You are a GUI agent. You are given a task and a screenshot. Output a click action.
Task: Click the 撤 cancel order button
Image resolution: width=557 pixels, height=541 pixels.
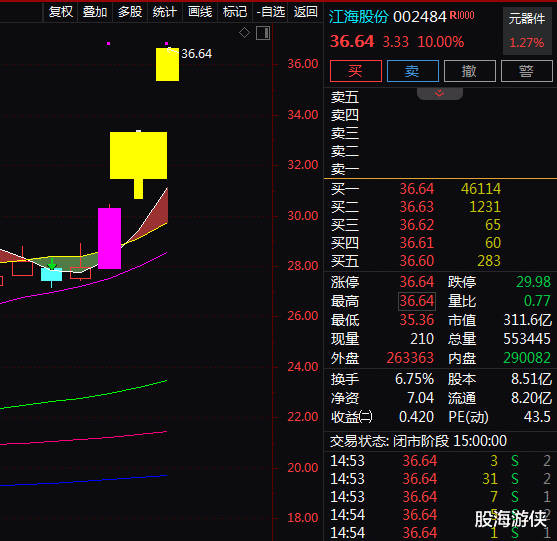pyautogui.click(x=470, y=71)
